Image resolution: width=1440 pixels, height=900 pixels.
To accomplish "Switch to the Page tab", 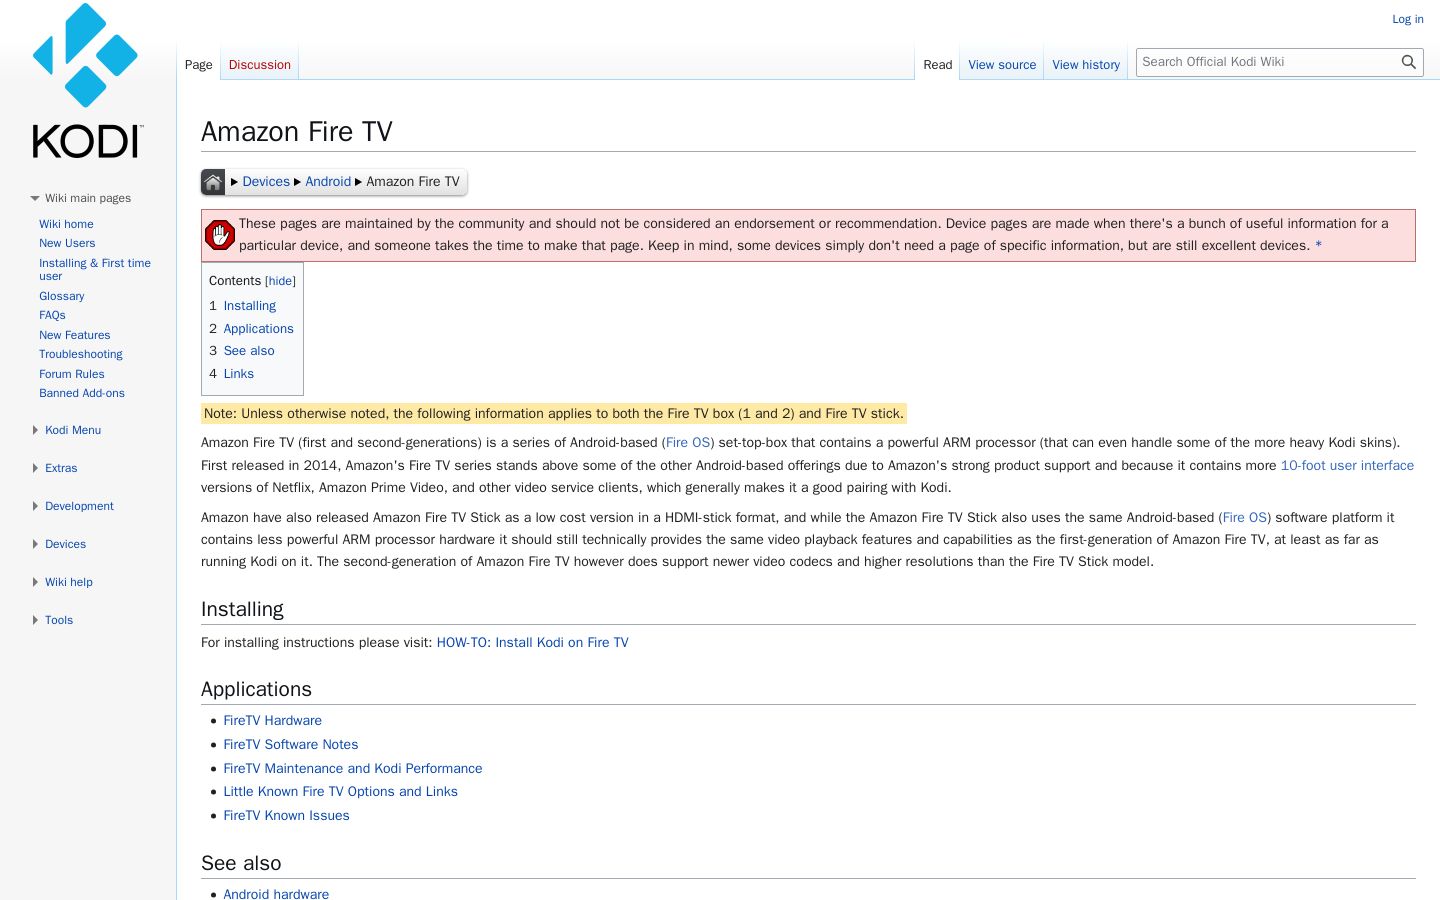I will coord(199,65).
